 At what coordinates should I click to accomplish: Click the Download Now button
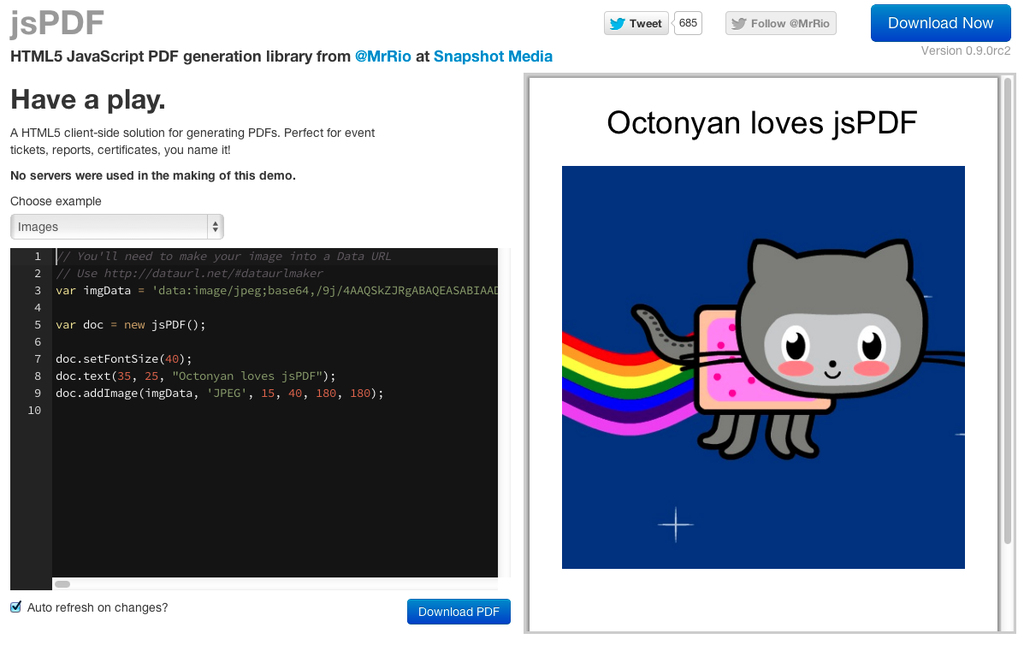click(x=940, y=23)
